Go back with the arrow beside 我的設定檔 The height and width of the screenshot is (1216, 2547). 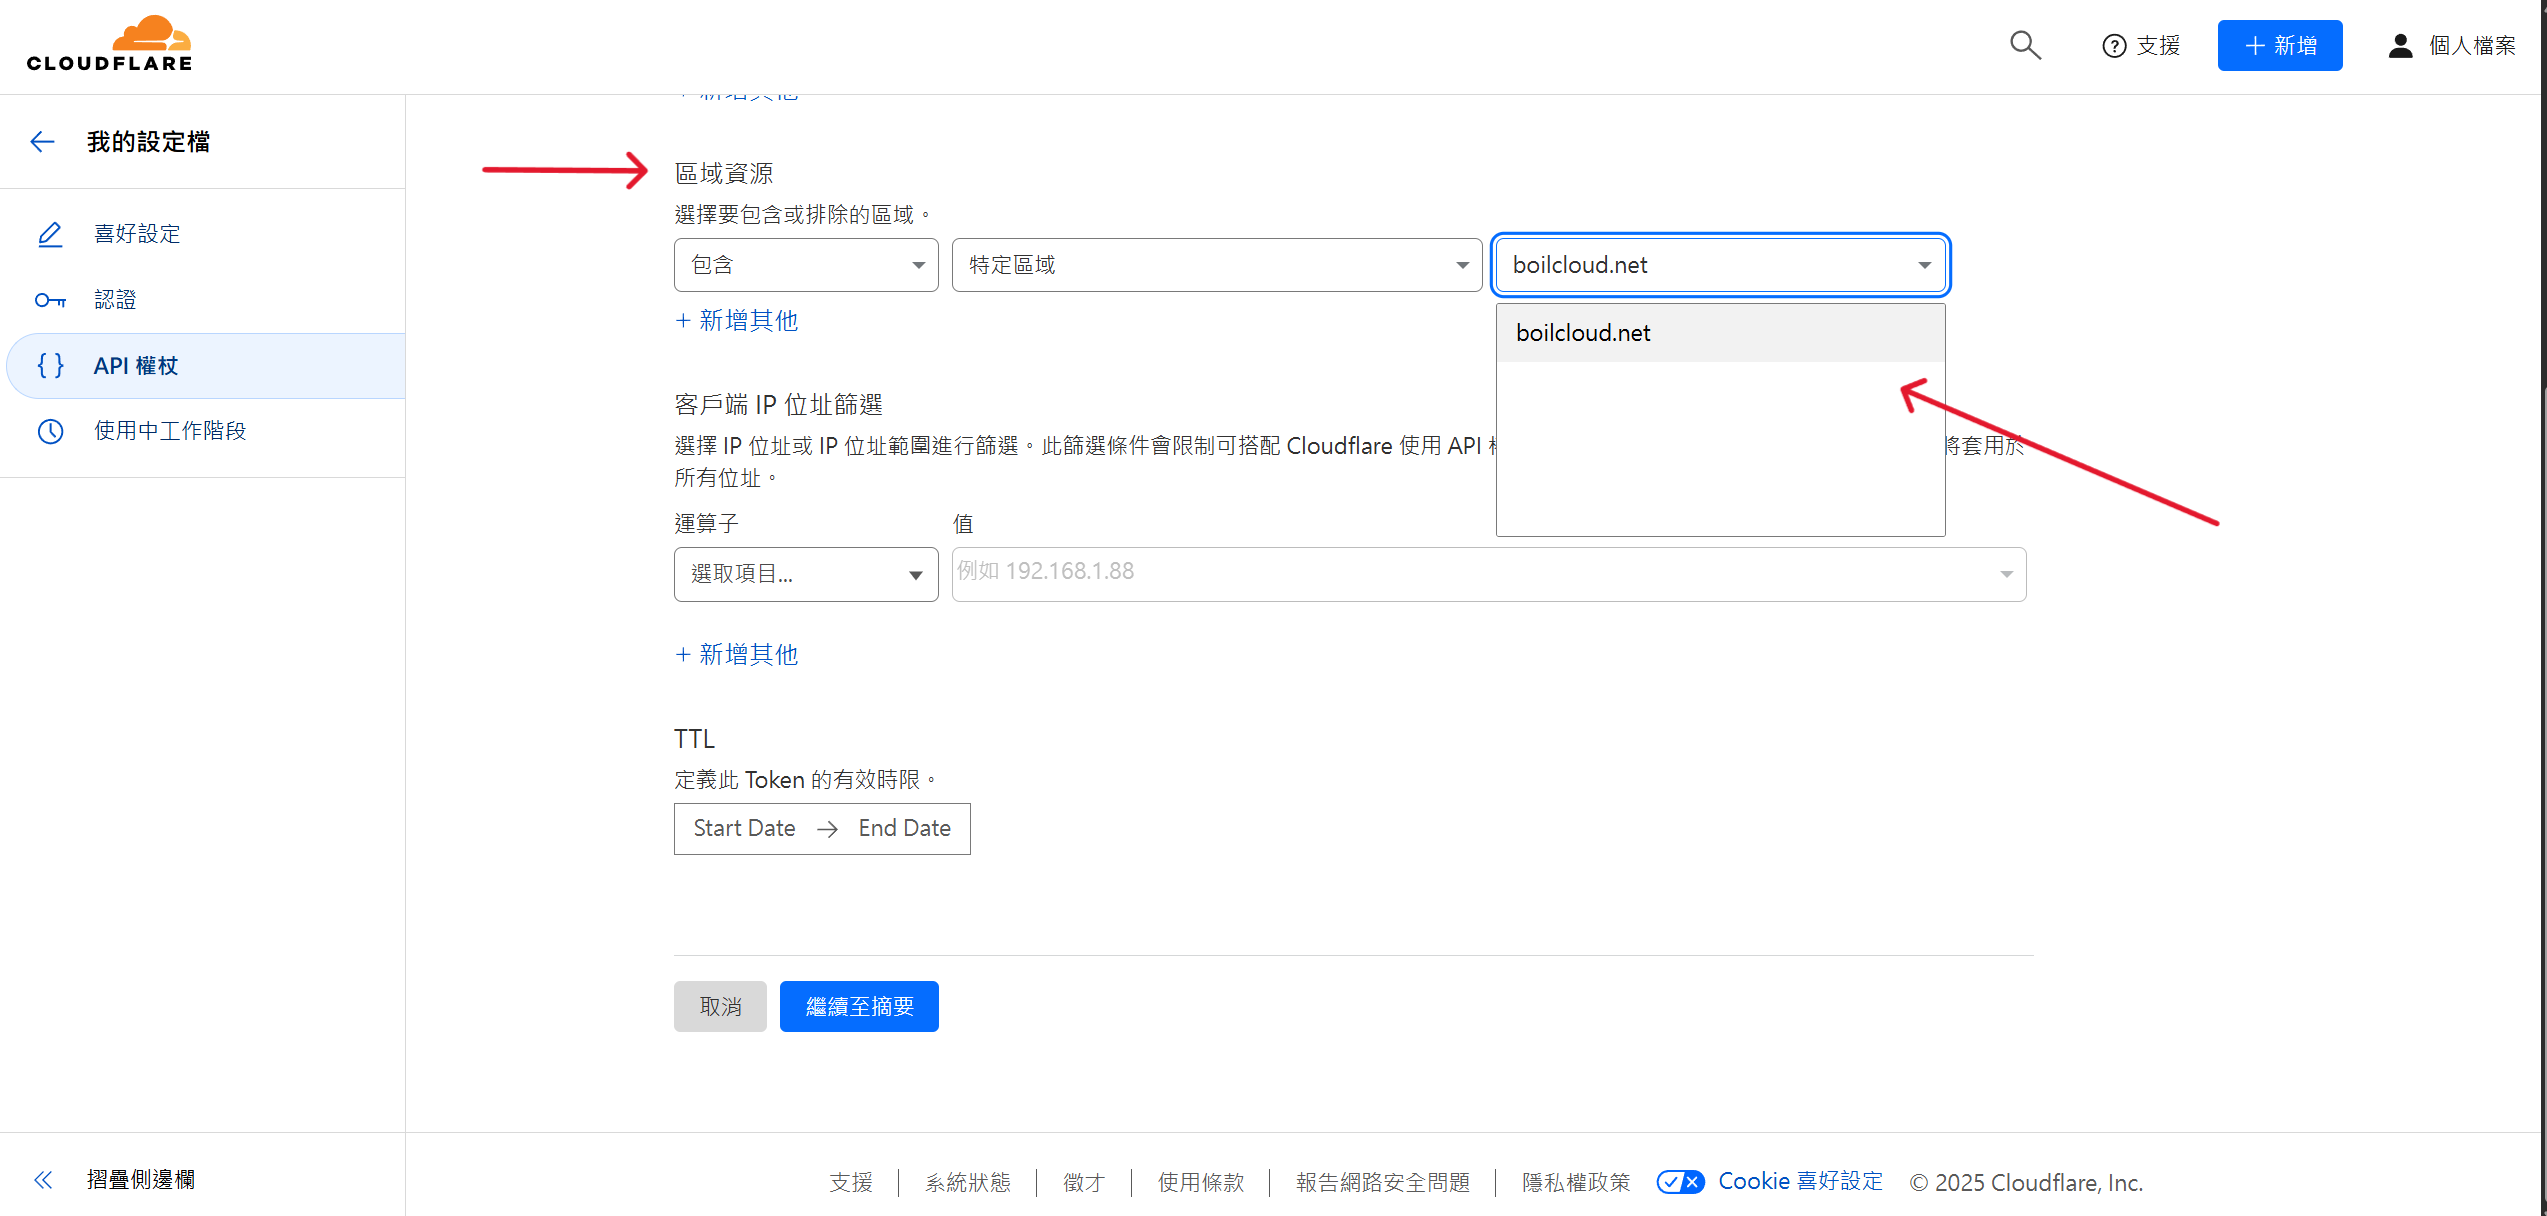coord(42,142)
